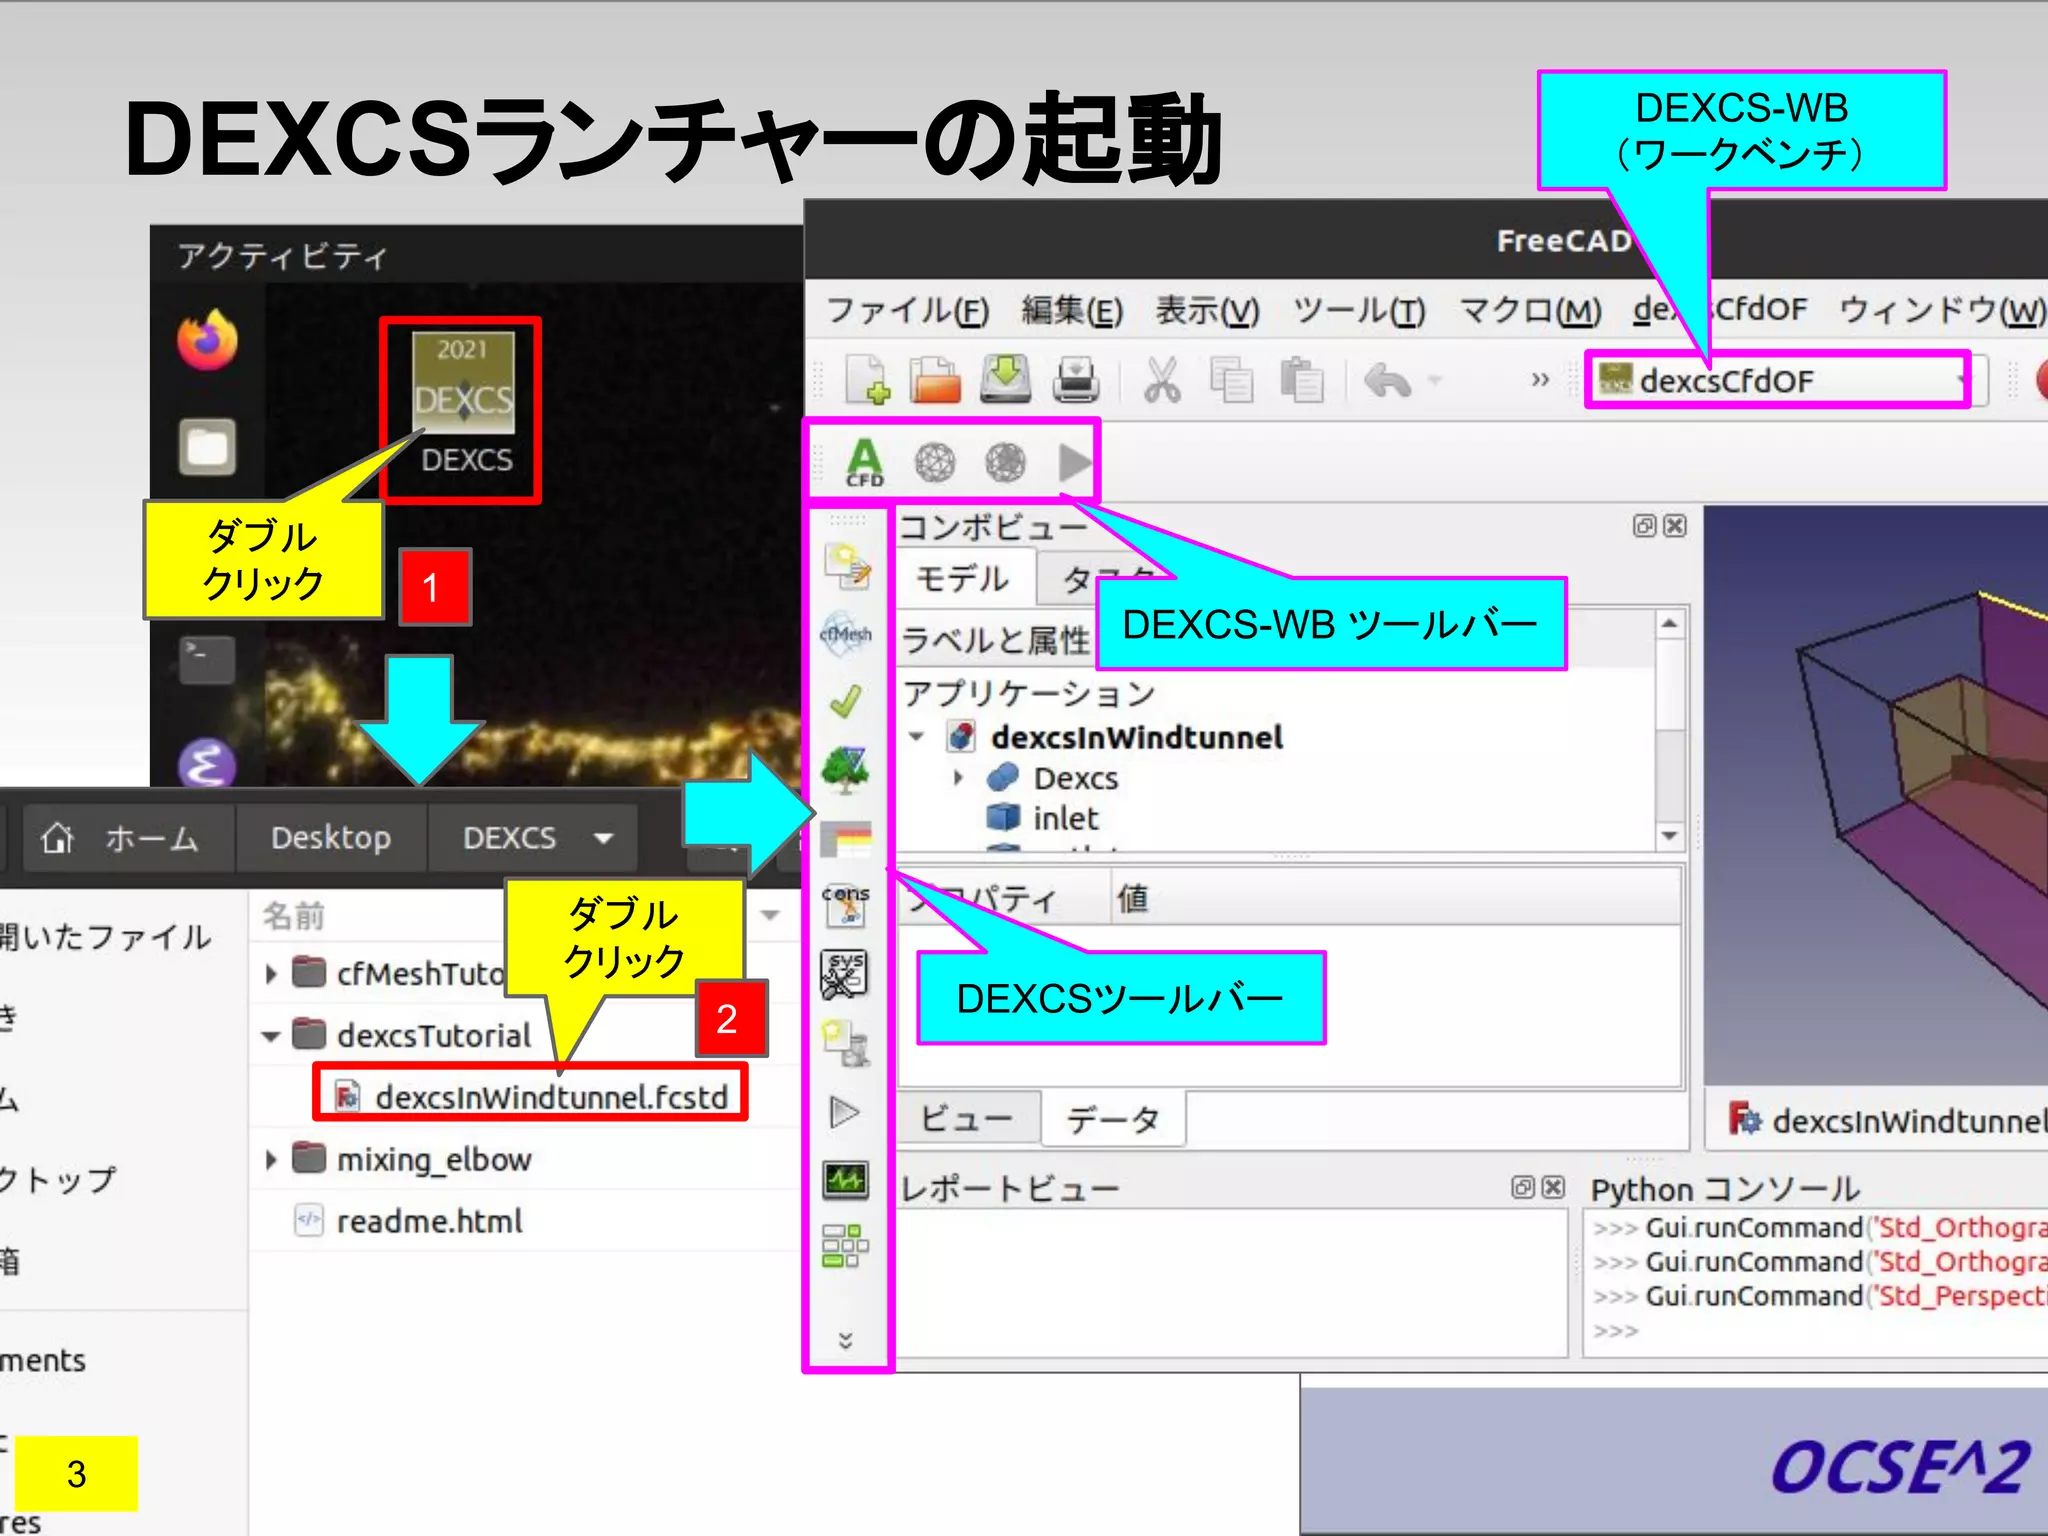Open Firefox from the Ubuntu dock

click(207, 340)
